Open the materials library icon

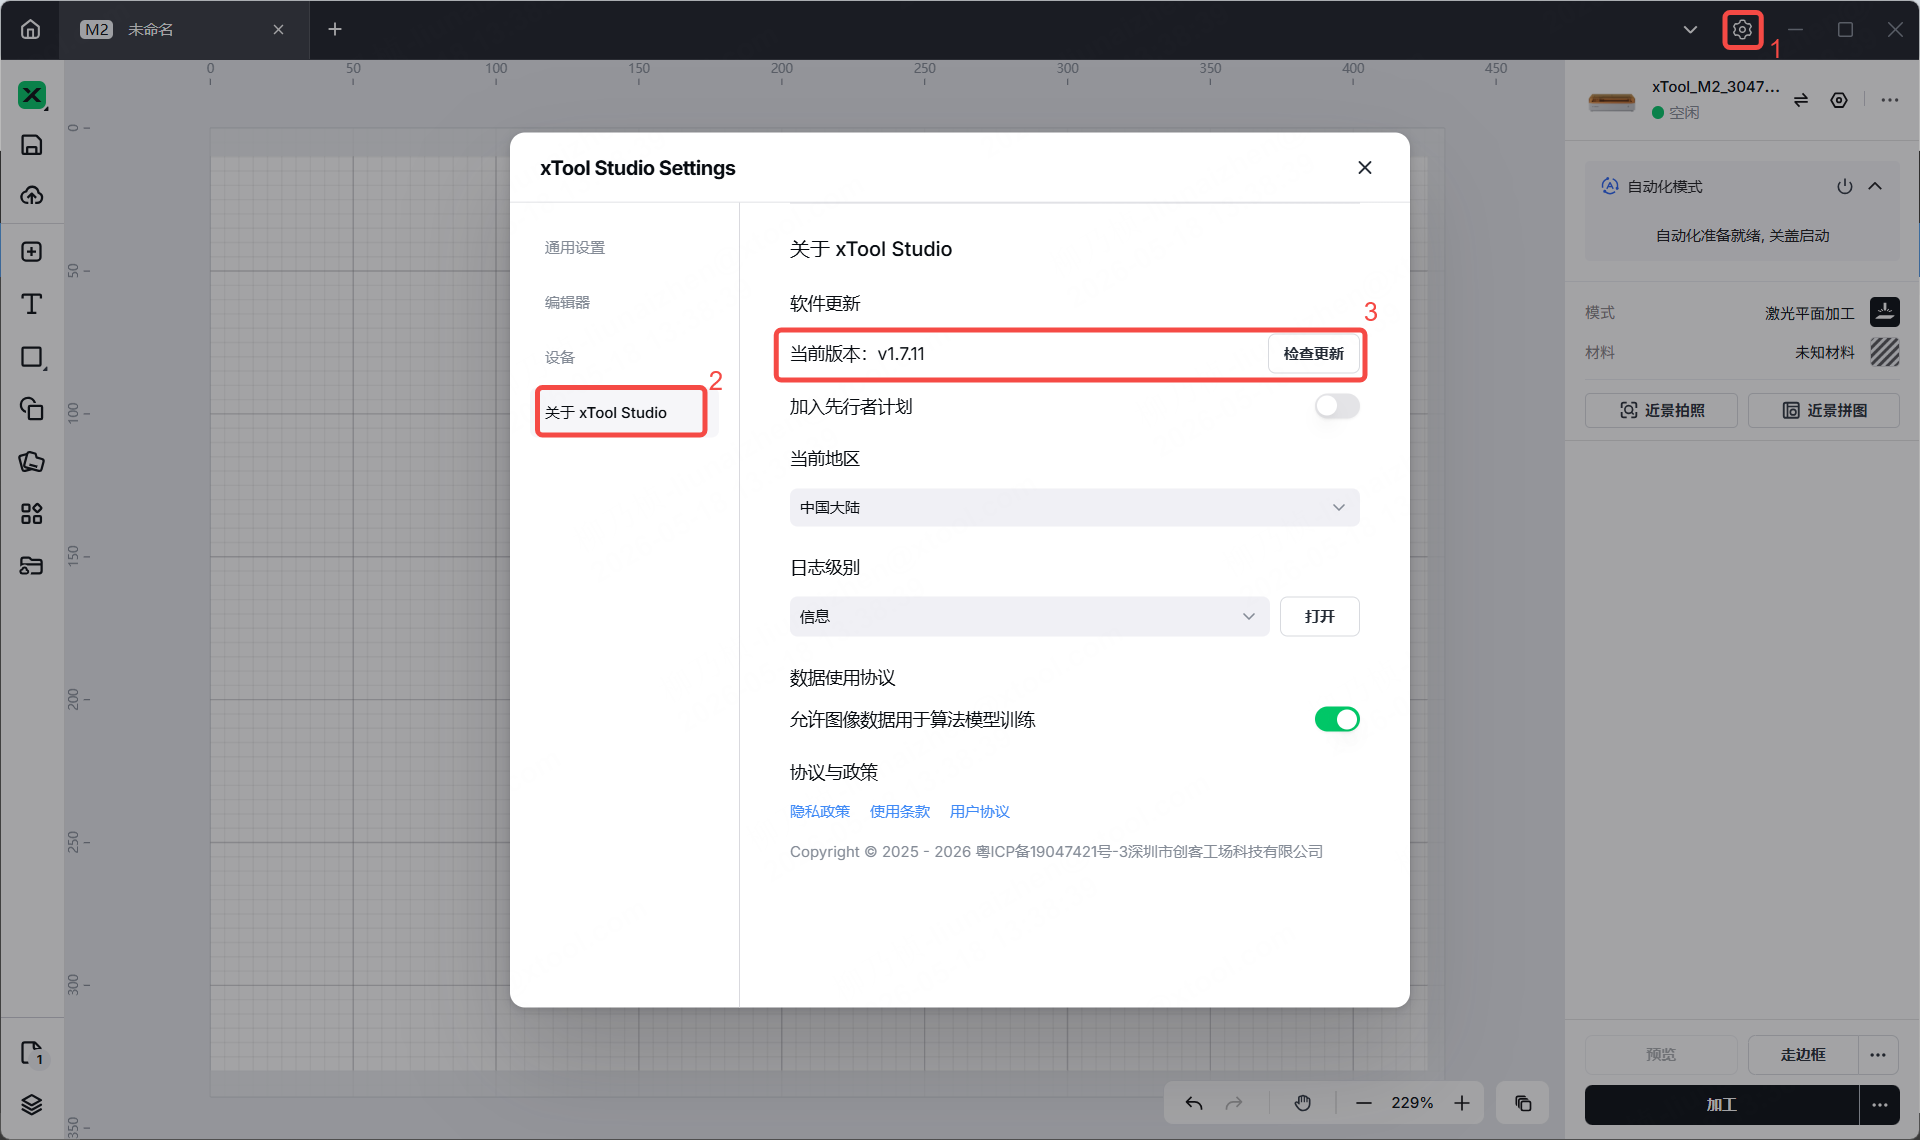coord(32,566)
